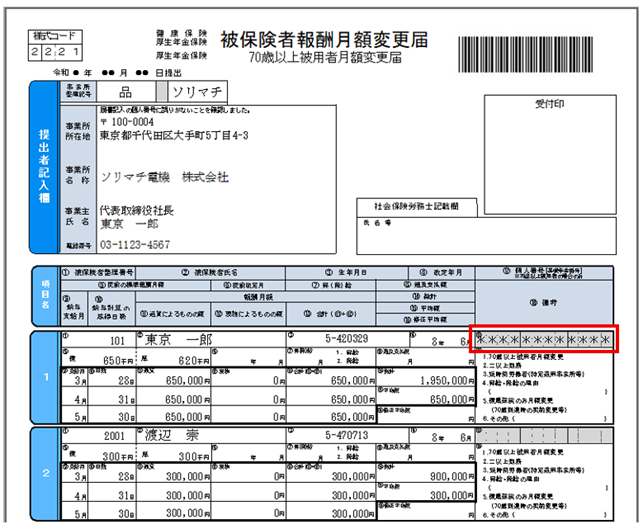
Task: Click the ② 被保険者氏名 column header
Action: (210, 272)
